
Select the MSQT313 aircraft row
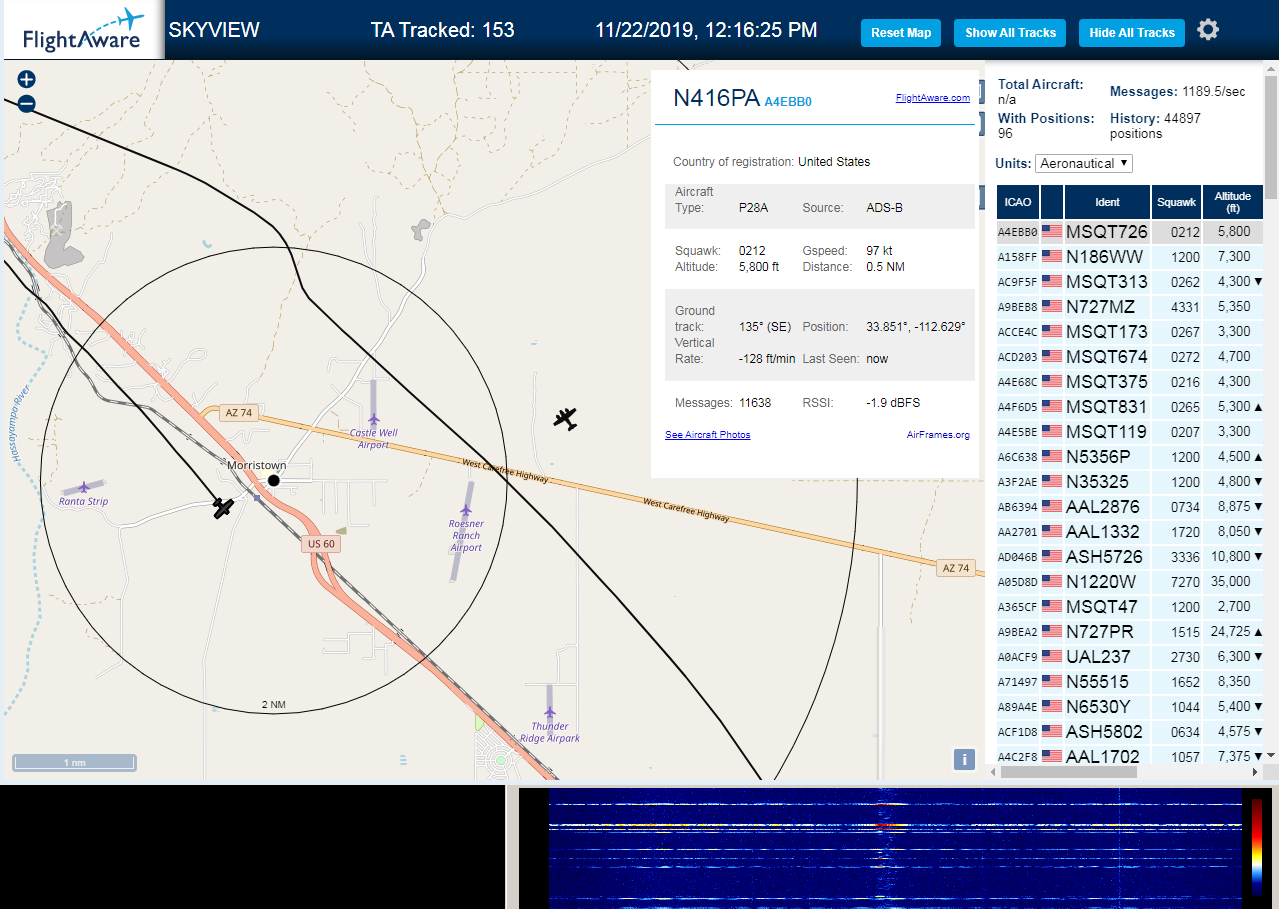[1130, 281]
